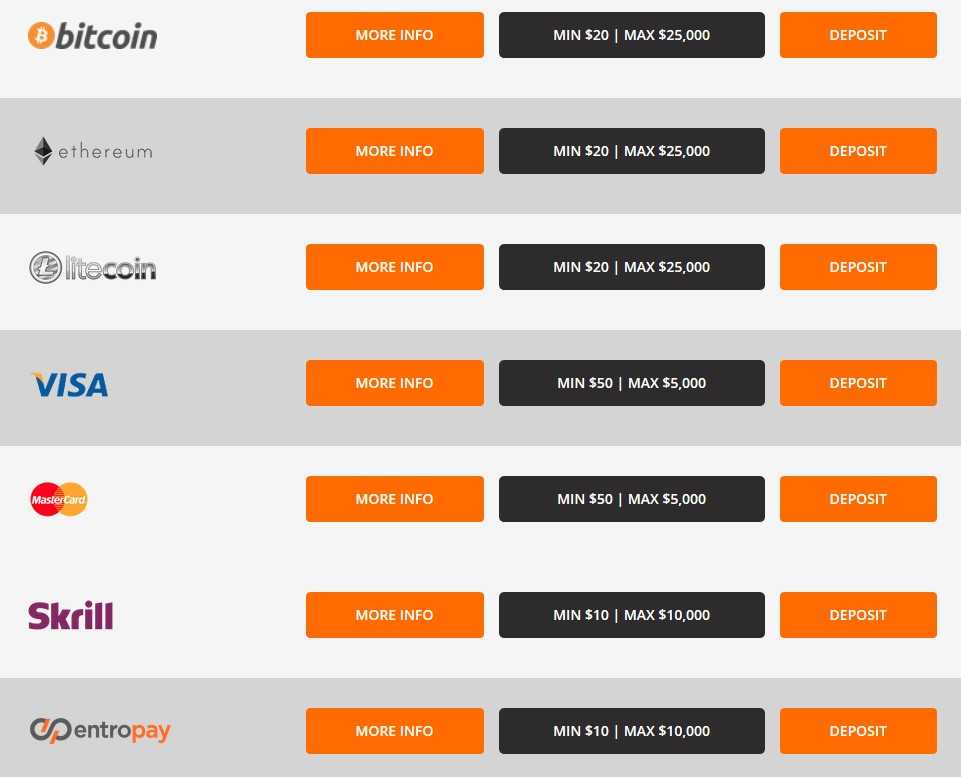Click the Skrill logo
Image resolution: width=961 pixels, height=777 pixels.
click(x=70, y=615)
